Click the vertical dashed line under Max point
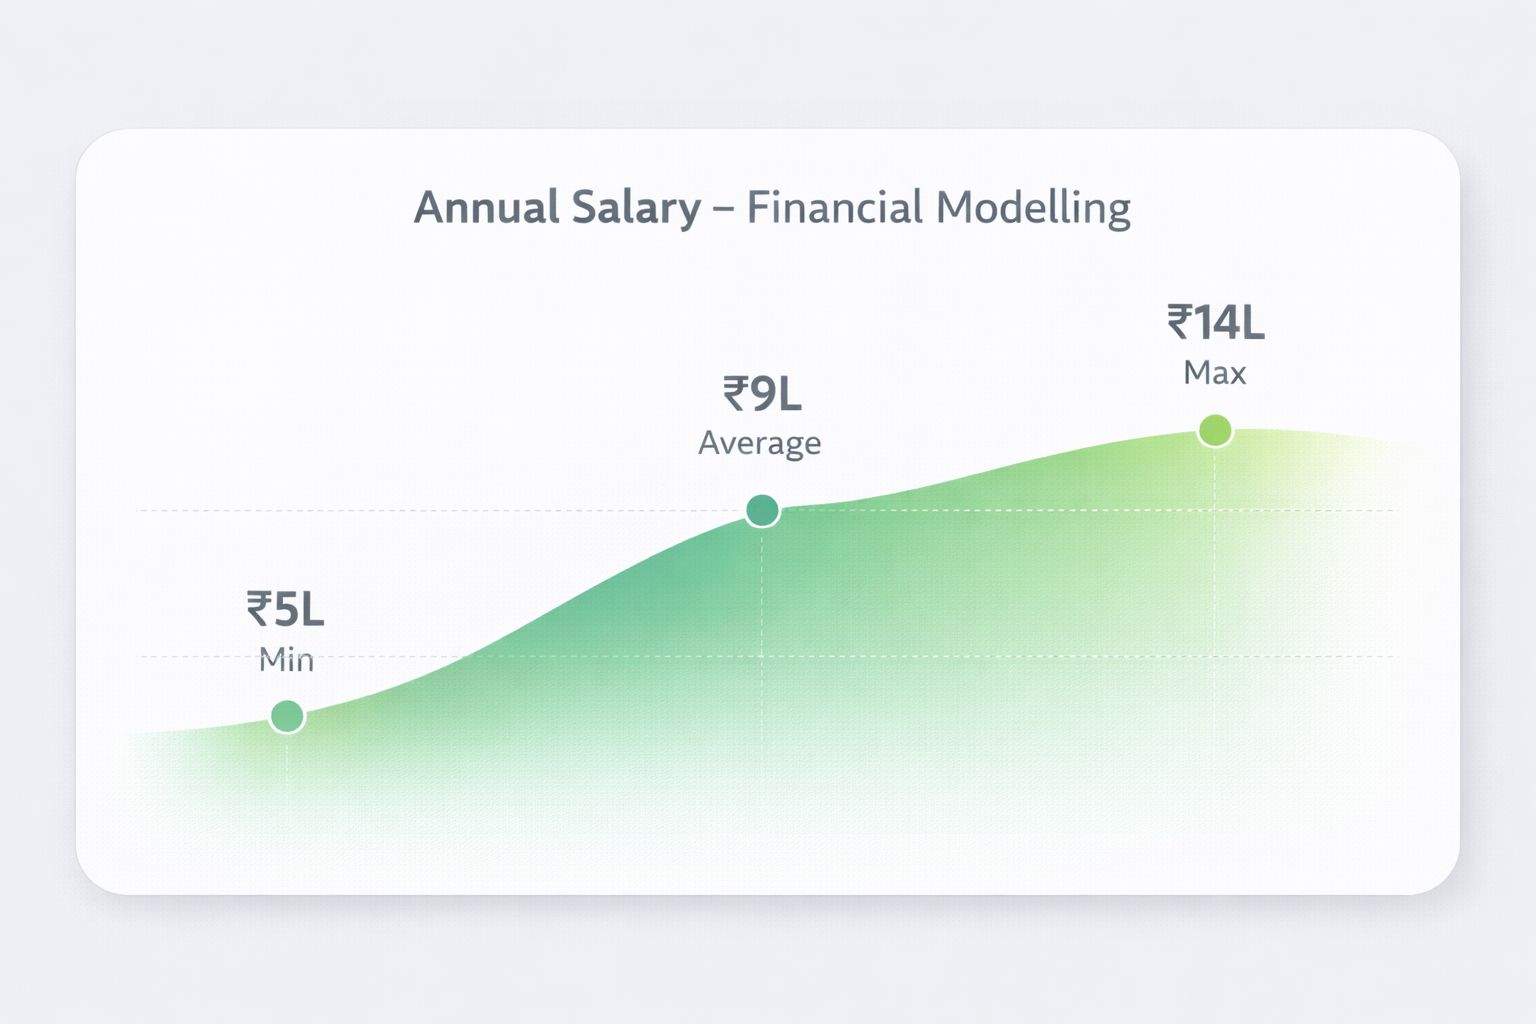Screen dimensions: 1536x1024 click(1215, 600)
